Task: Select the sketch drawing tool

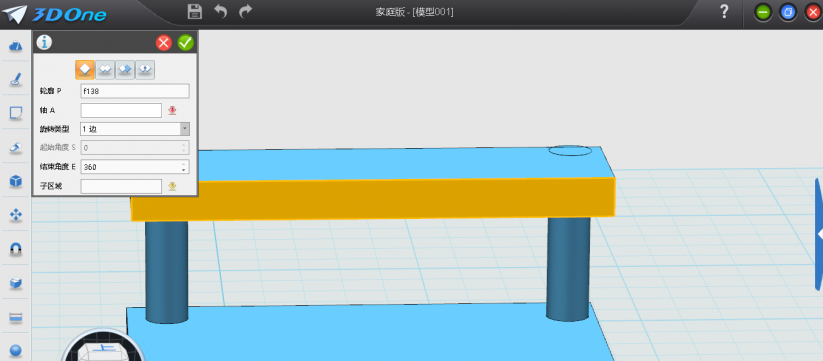Action: [16, 79]
